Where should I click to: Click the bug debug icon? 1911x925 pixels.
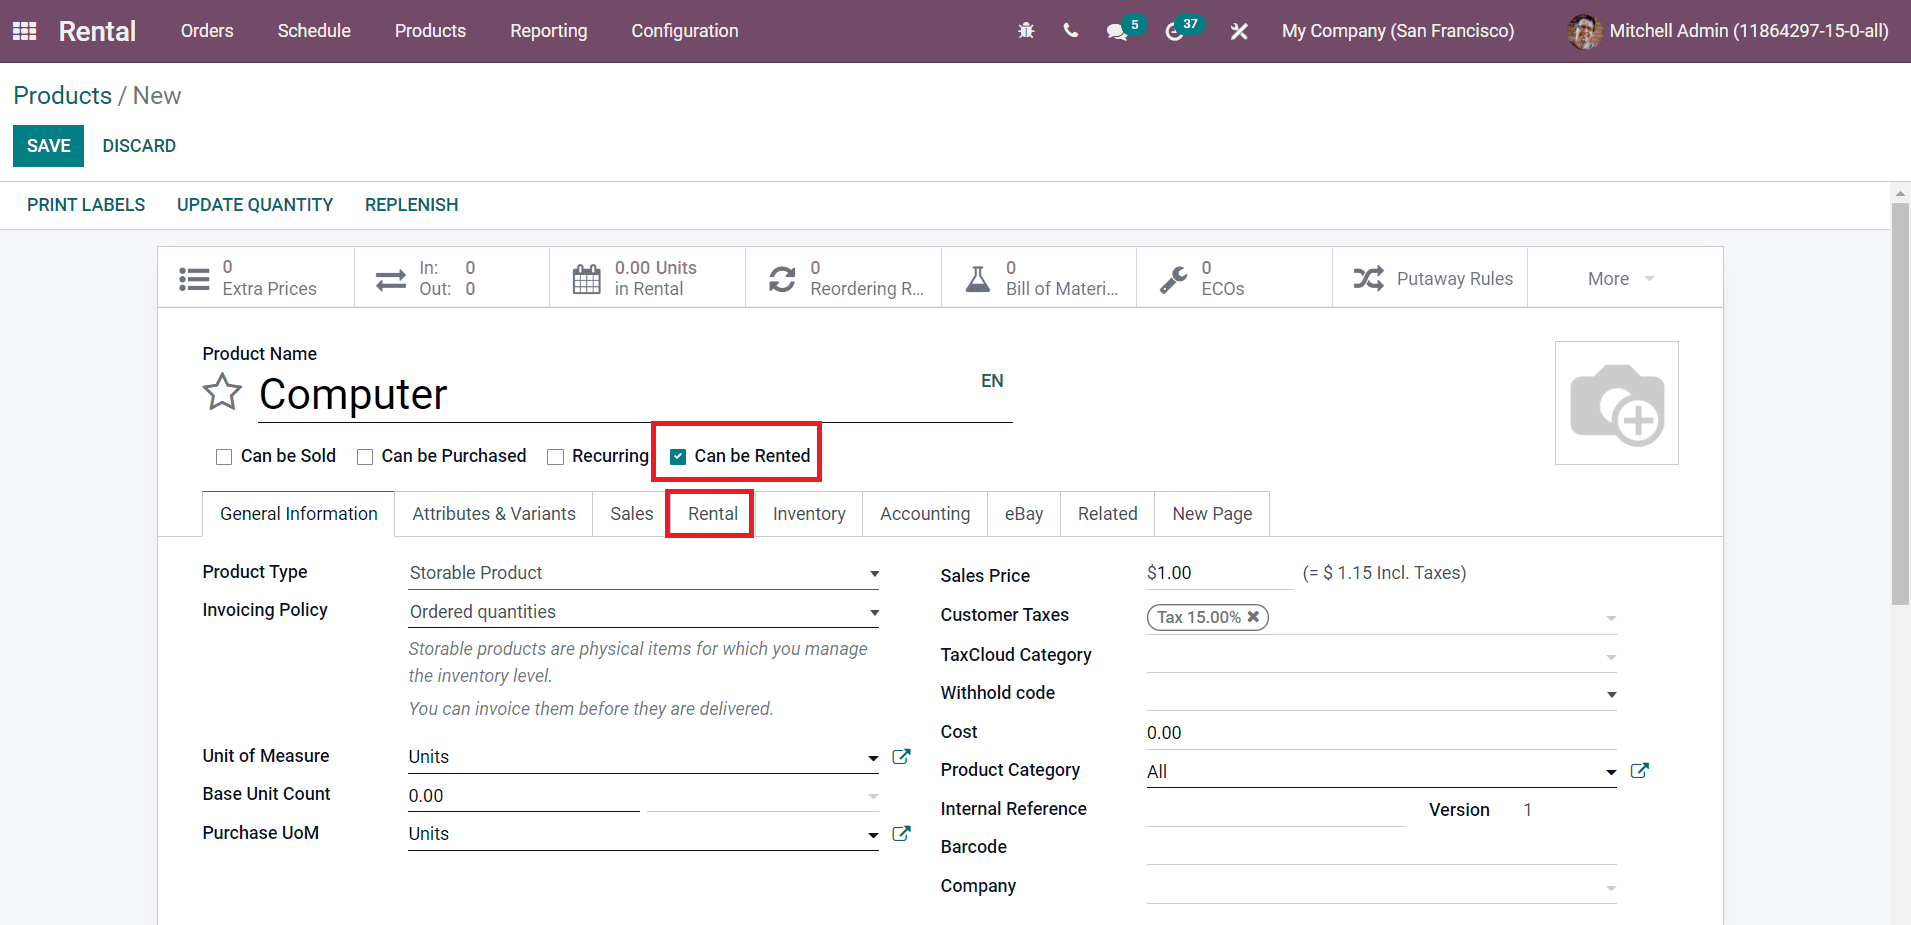pos(1026,31)
